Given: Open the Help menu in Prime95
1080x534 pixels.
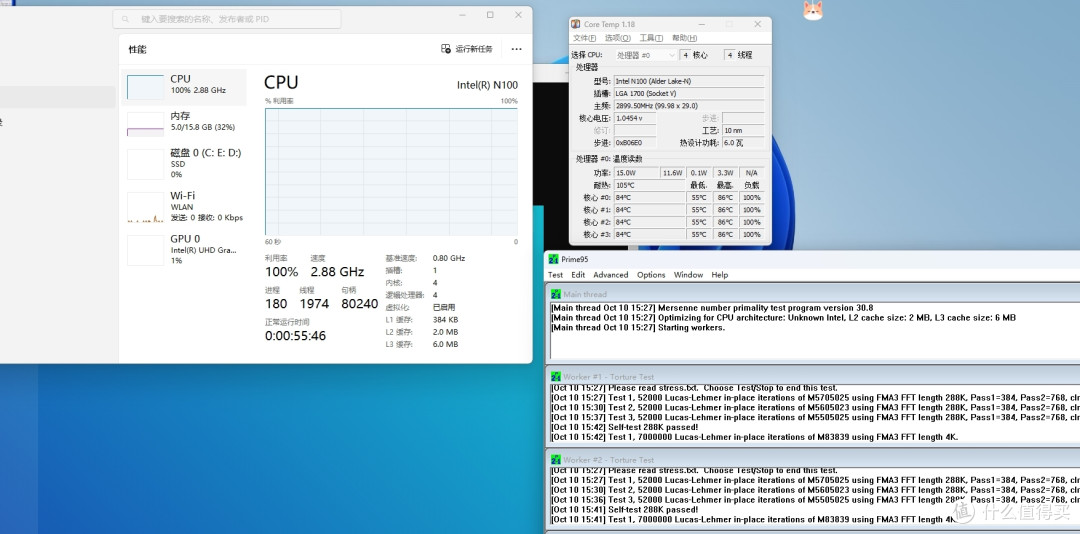Looking at the screenshot, I should tap(720, 275).
